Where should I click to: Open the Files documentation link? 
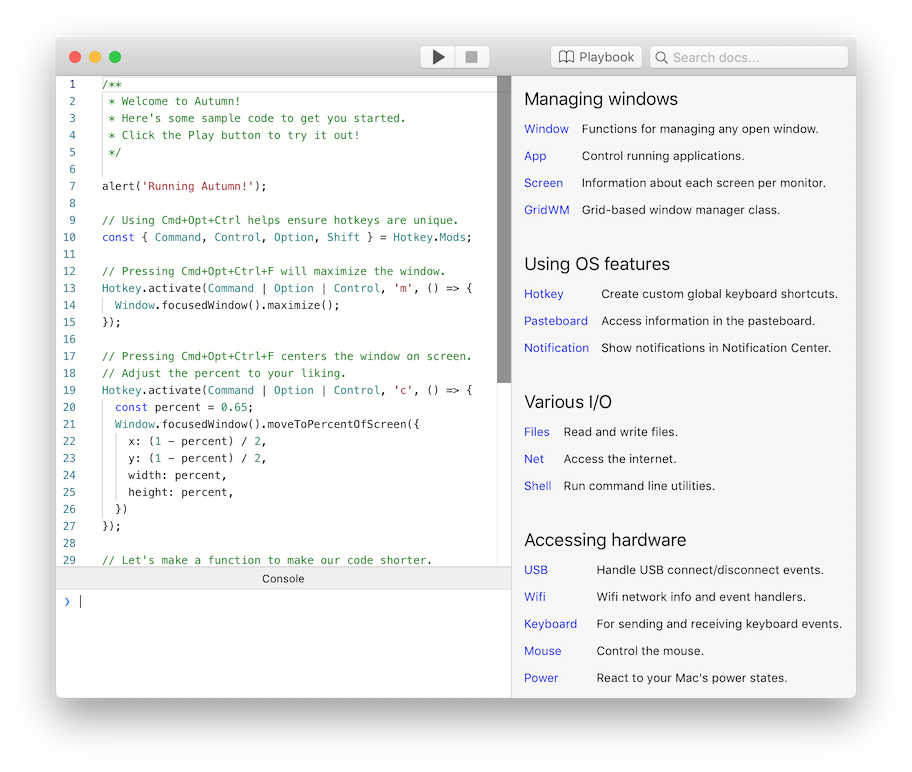coord(537,432)
